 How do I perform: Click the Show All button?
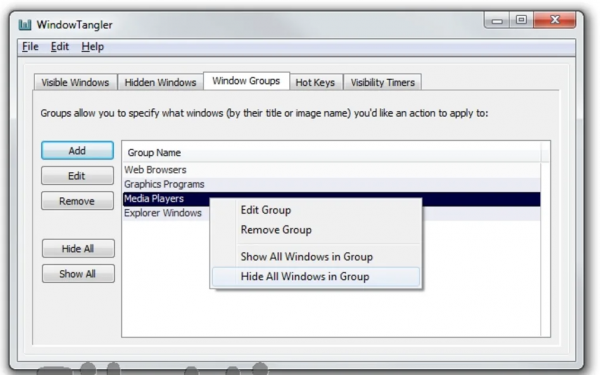coord(78,274)
